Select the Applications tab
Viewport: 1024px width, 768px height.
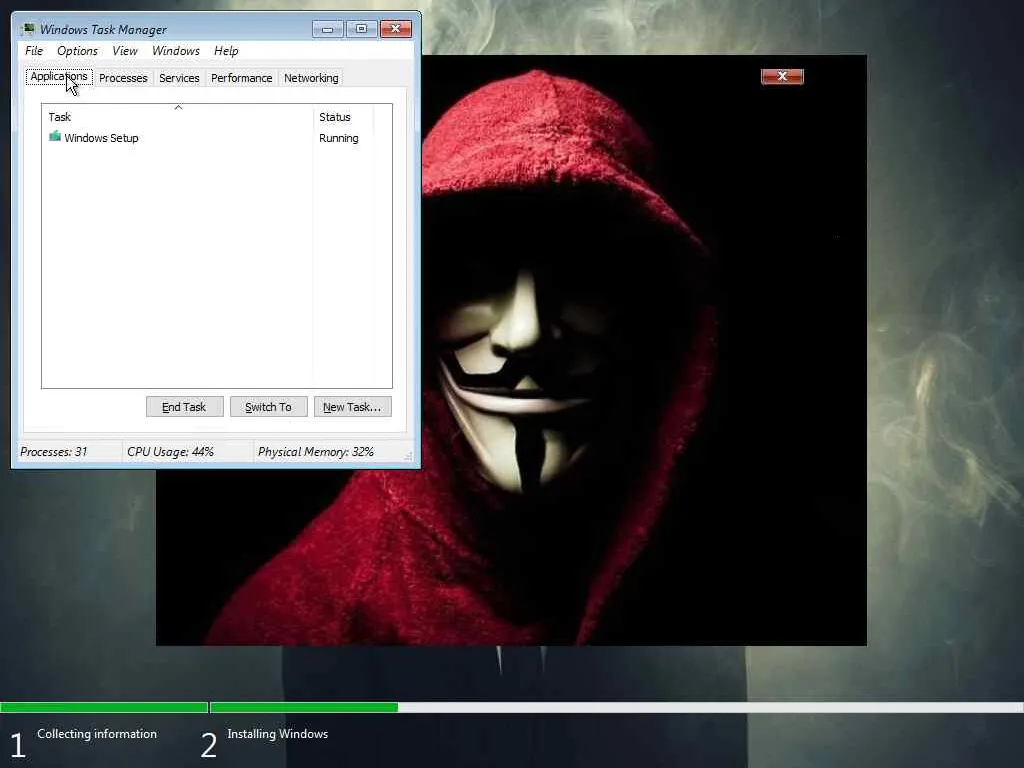pyautogui.click(x=59, y=76)
